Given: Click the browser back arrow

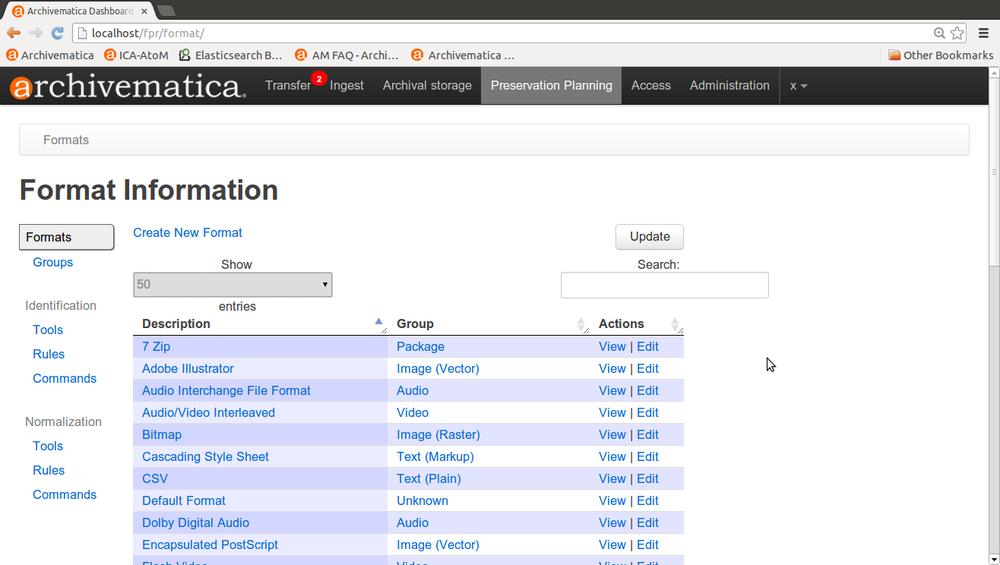Looking at the screenshot, I should tap(14, 33).
